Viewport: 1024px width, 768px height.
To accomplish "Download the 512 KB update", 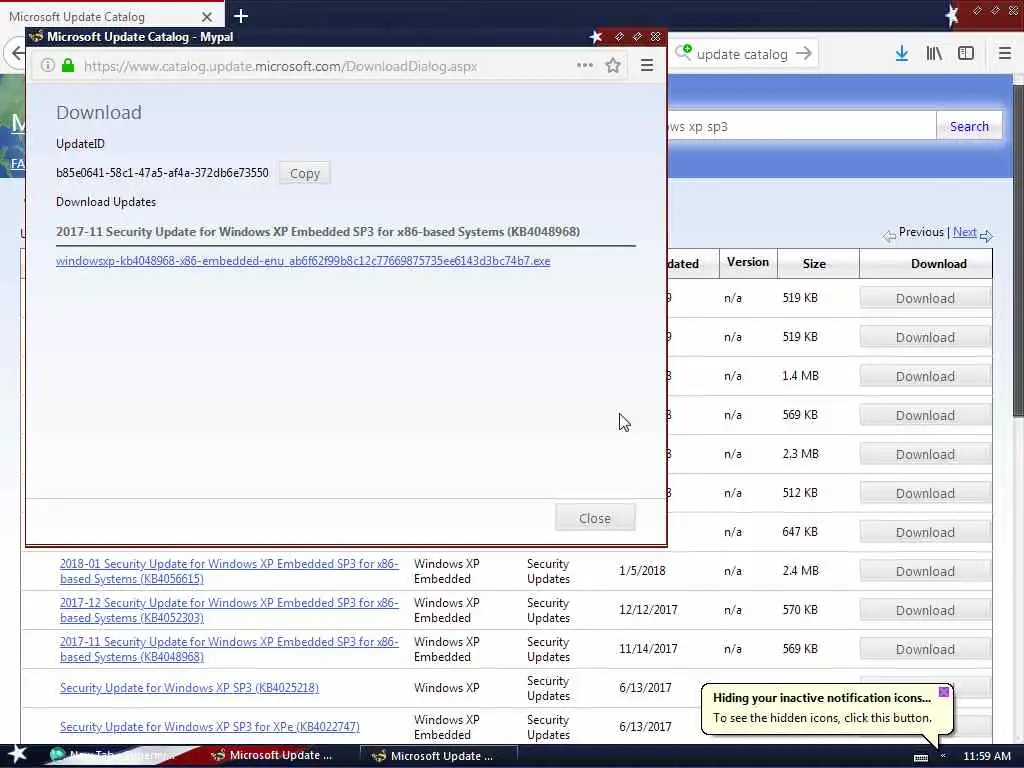I will (x=925, y=494).
